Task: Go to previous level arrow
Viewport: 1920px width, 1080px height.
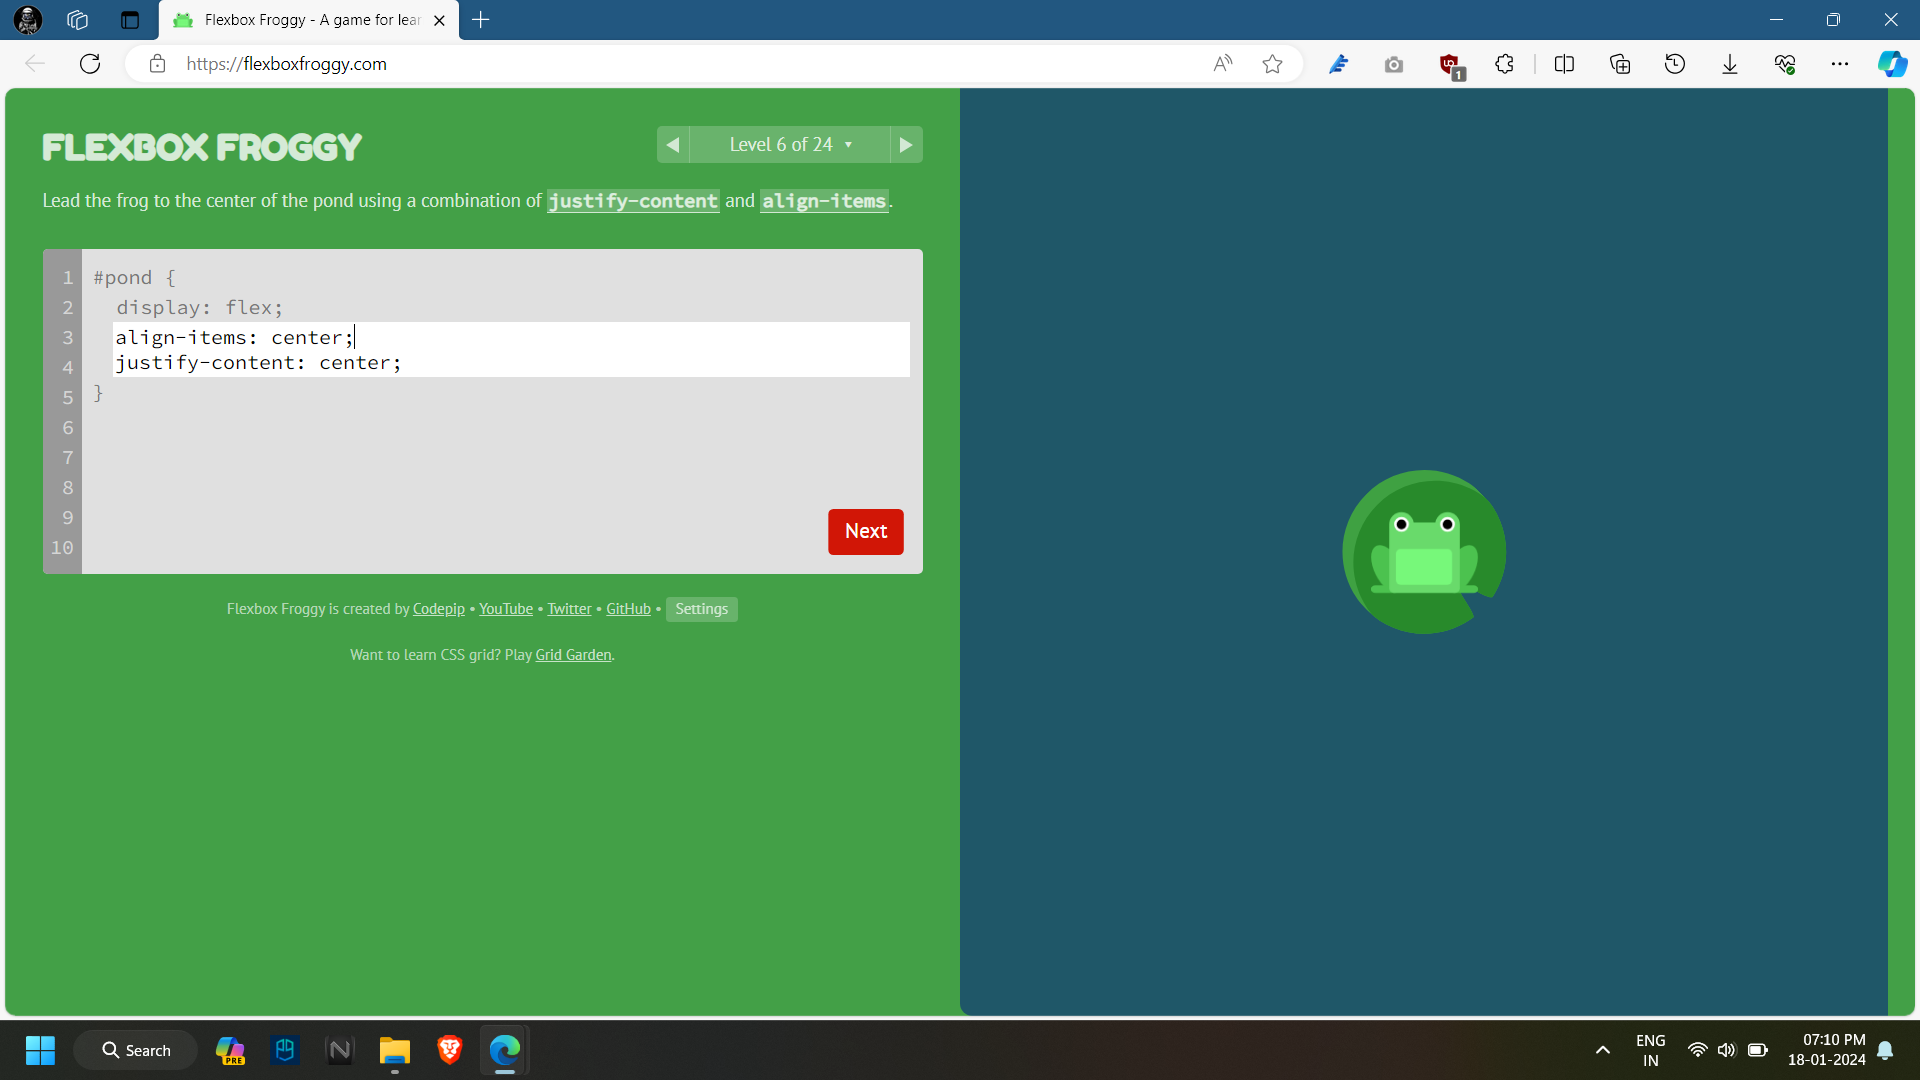Action: (673, 145)
